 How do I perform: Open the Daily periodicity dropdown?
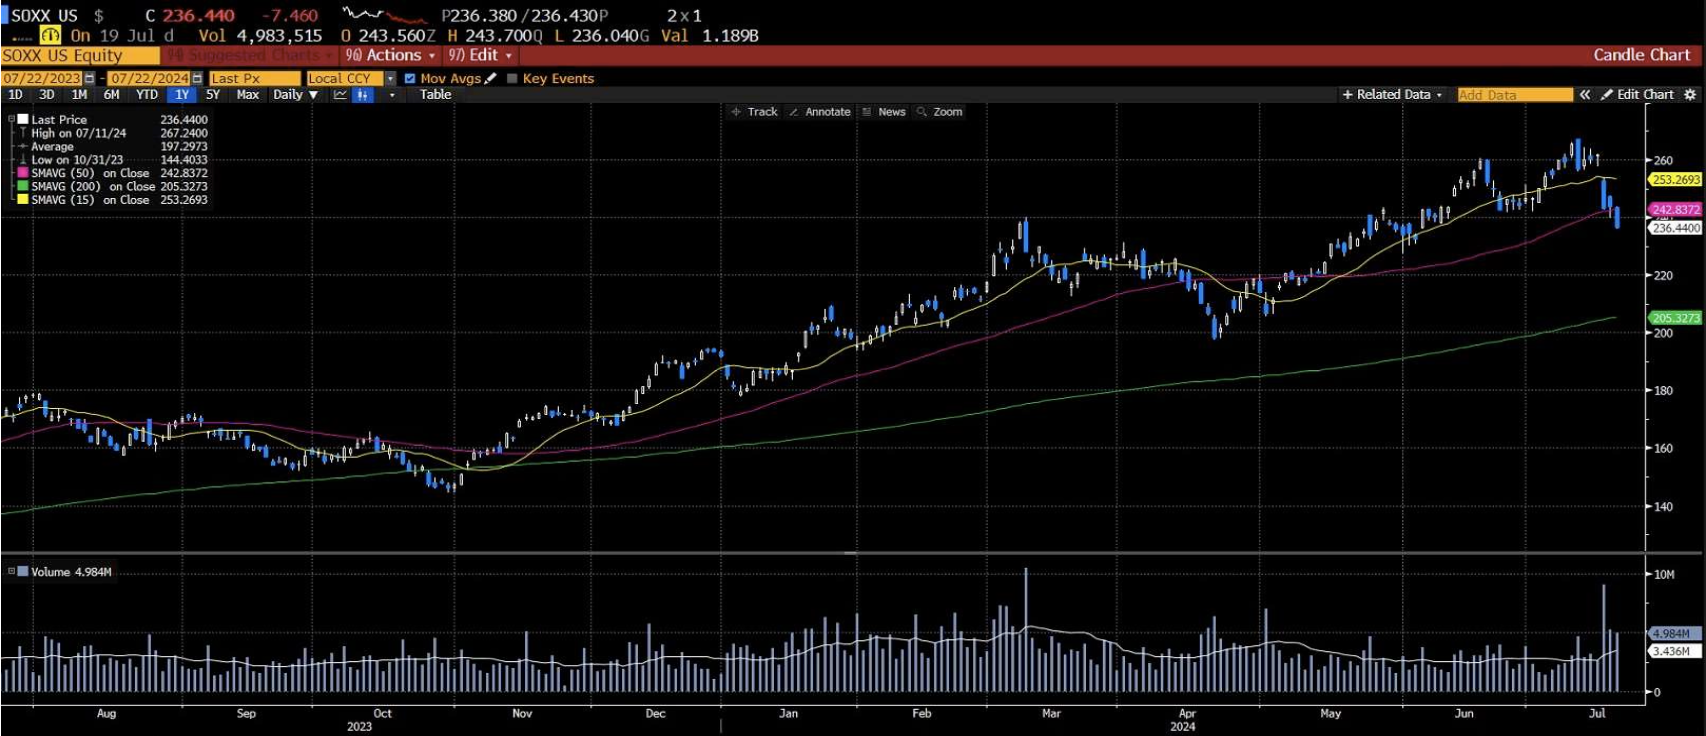coord(295,94)
